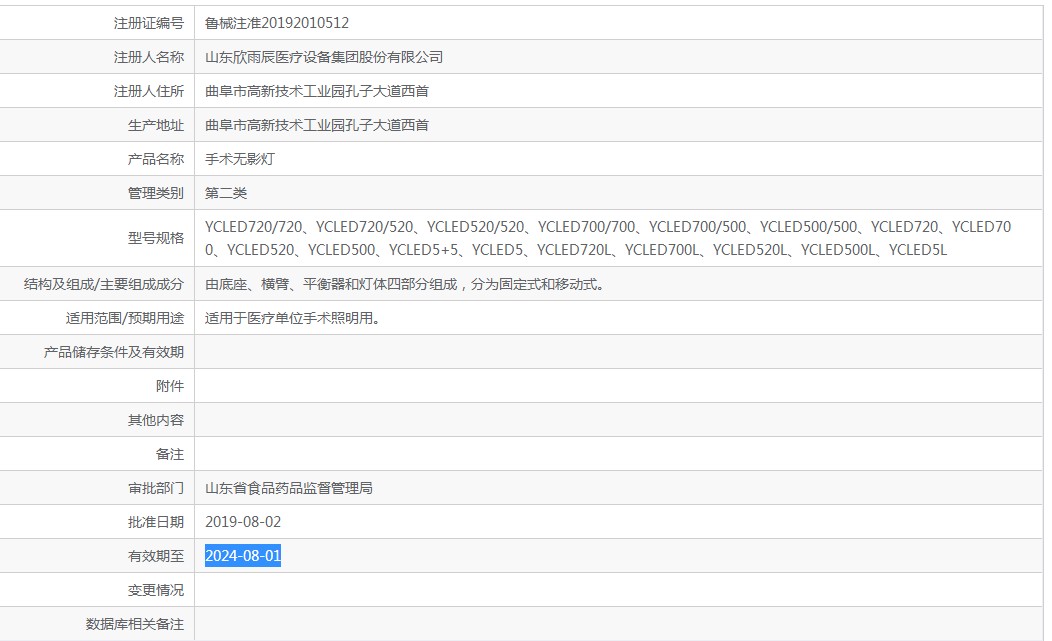This screenshot has width=1052, height=641.
Task: Click the label 生产地址
Action: (x=156, y=126)
